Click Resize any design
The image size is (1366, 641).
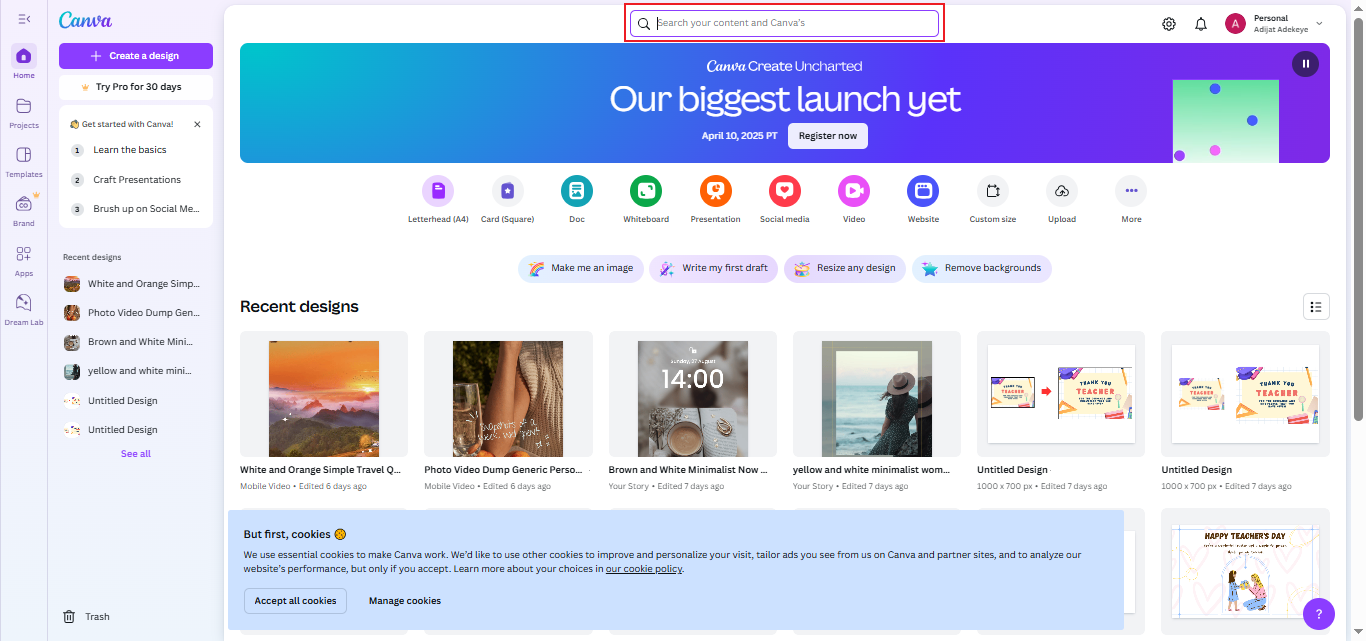point(845,268)
